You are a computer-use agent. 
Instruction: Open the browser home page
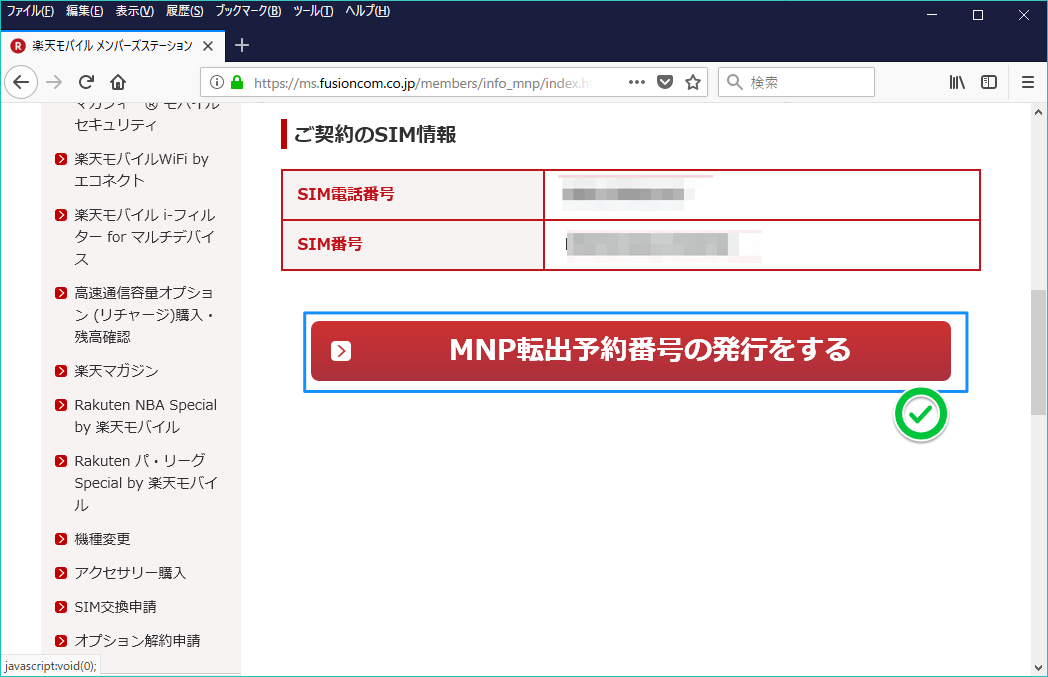[118, 82]
